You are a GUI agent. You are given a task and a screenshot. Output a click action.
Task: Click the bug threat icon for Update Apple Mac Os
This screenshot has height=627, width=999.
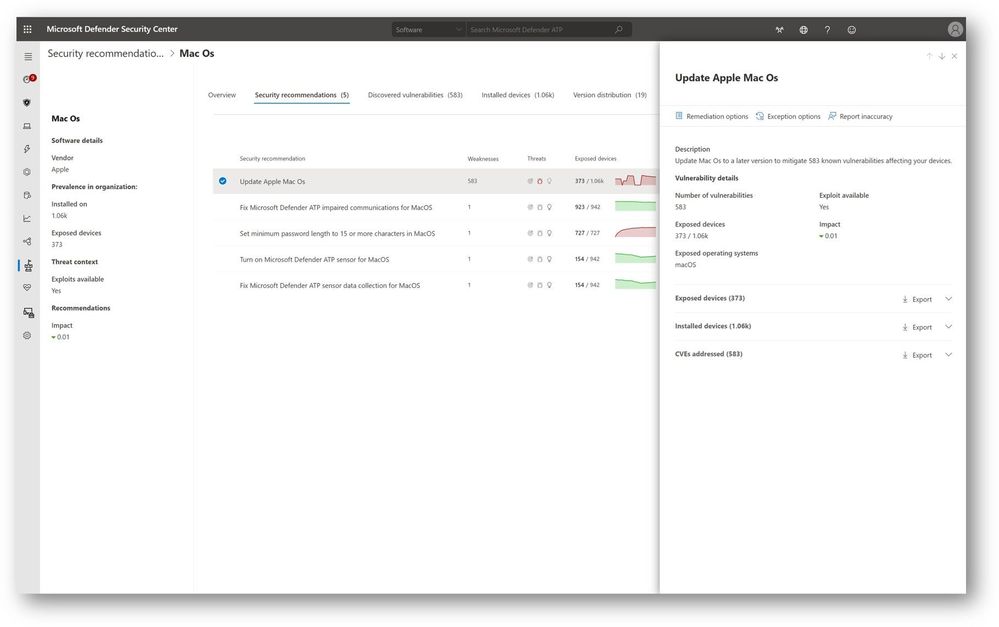(x=540, y=181)
